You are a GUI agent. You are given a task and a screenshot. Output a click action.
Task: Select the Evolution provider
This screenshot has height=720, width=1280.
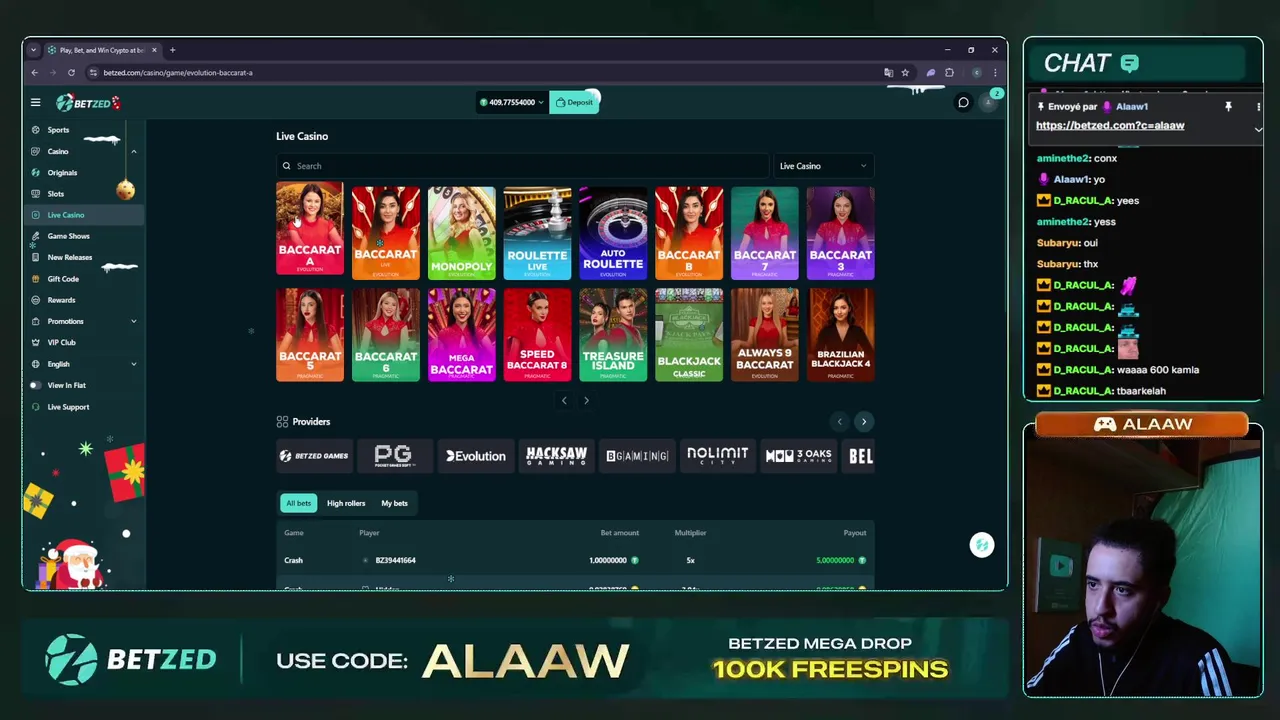pyautogui.click(x=476, y=456)
